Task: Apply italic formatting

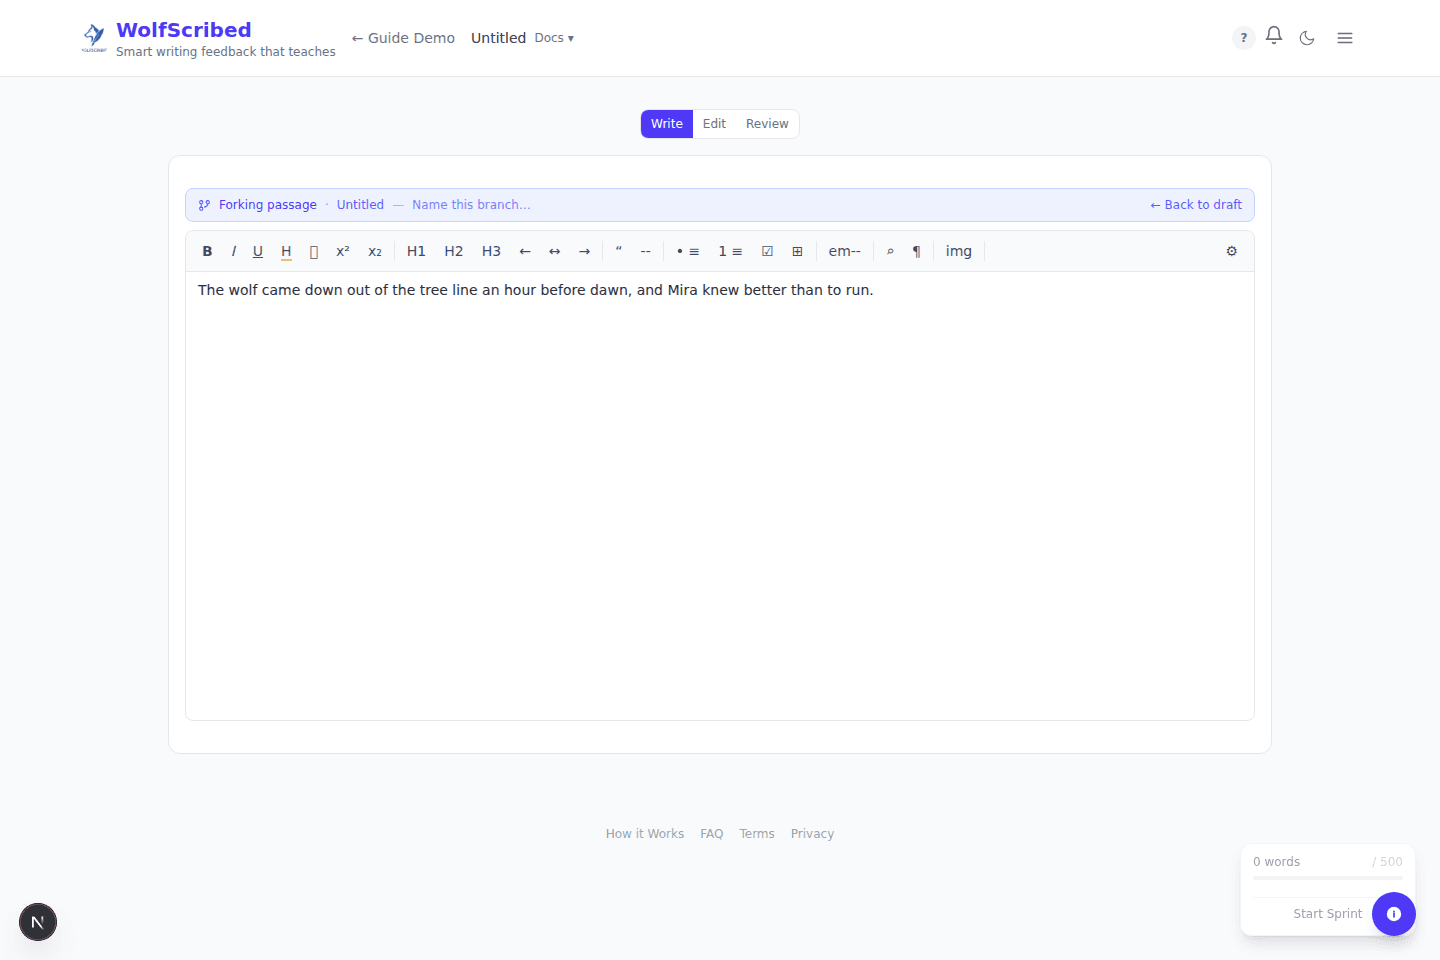Action: tap(233, 251)
